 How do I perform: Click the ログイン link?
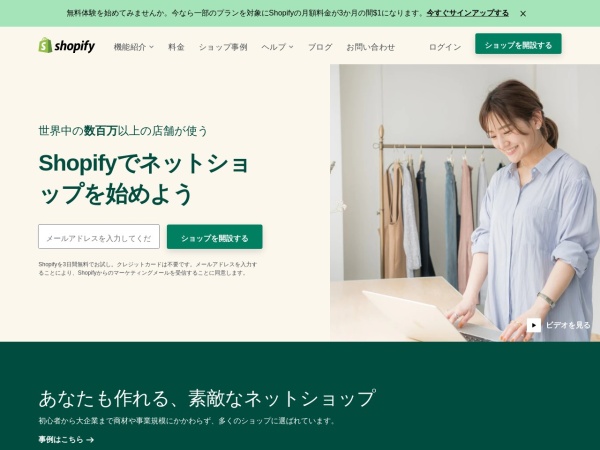coord(445,47)
